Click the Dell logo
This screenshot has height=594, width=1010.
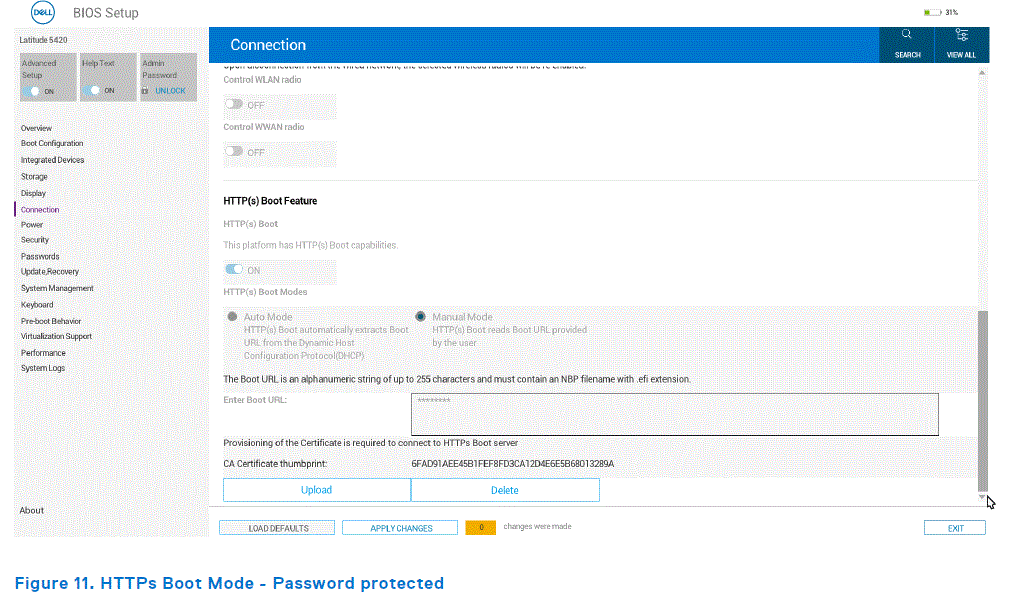41,13
